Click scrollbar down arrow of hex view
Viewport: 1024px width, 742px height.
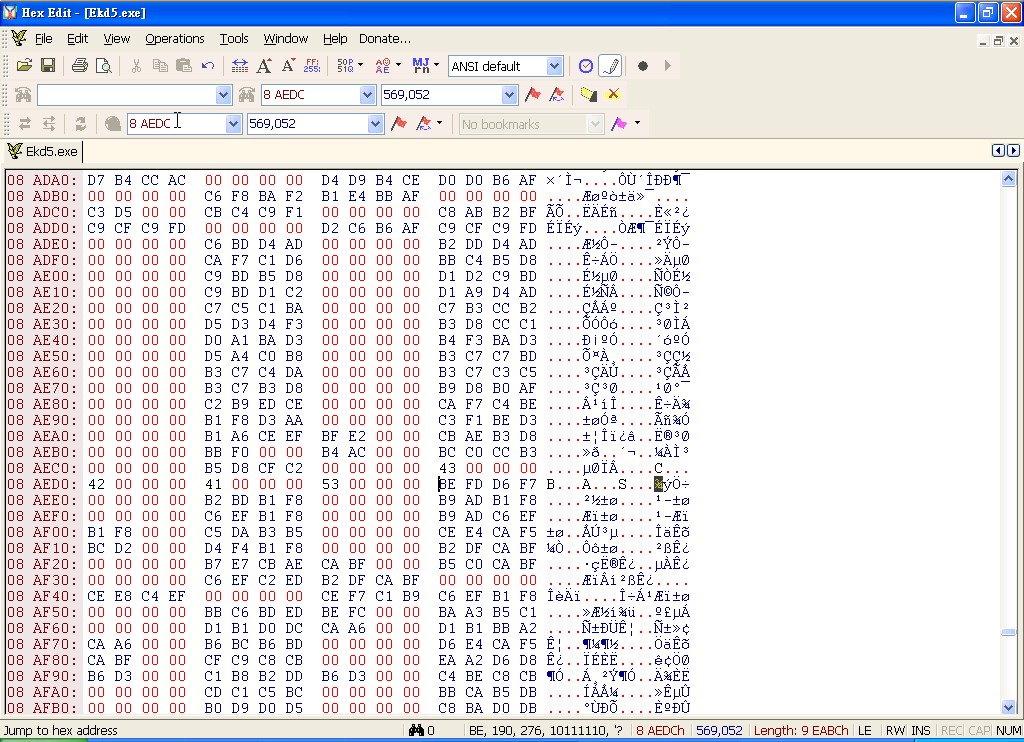pyautogui.click(x=1008, y=707)
